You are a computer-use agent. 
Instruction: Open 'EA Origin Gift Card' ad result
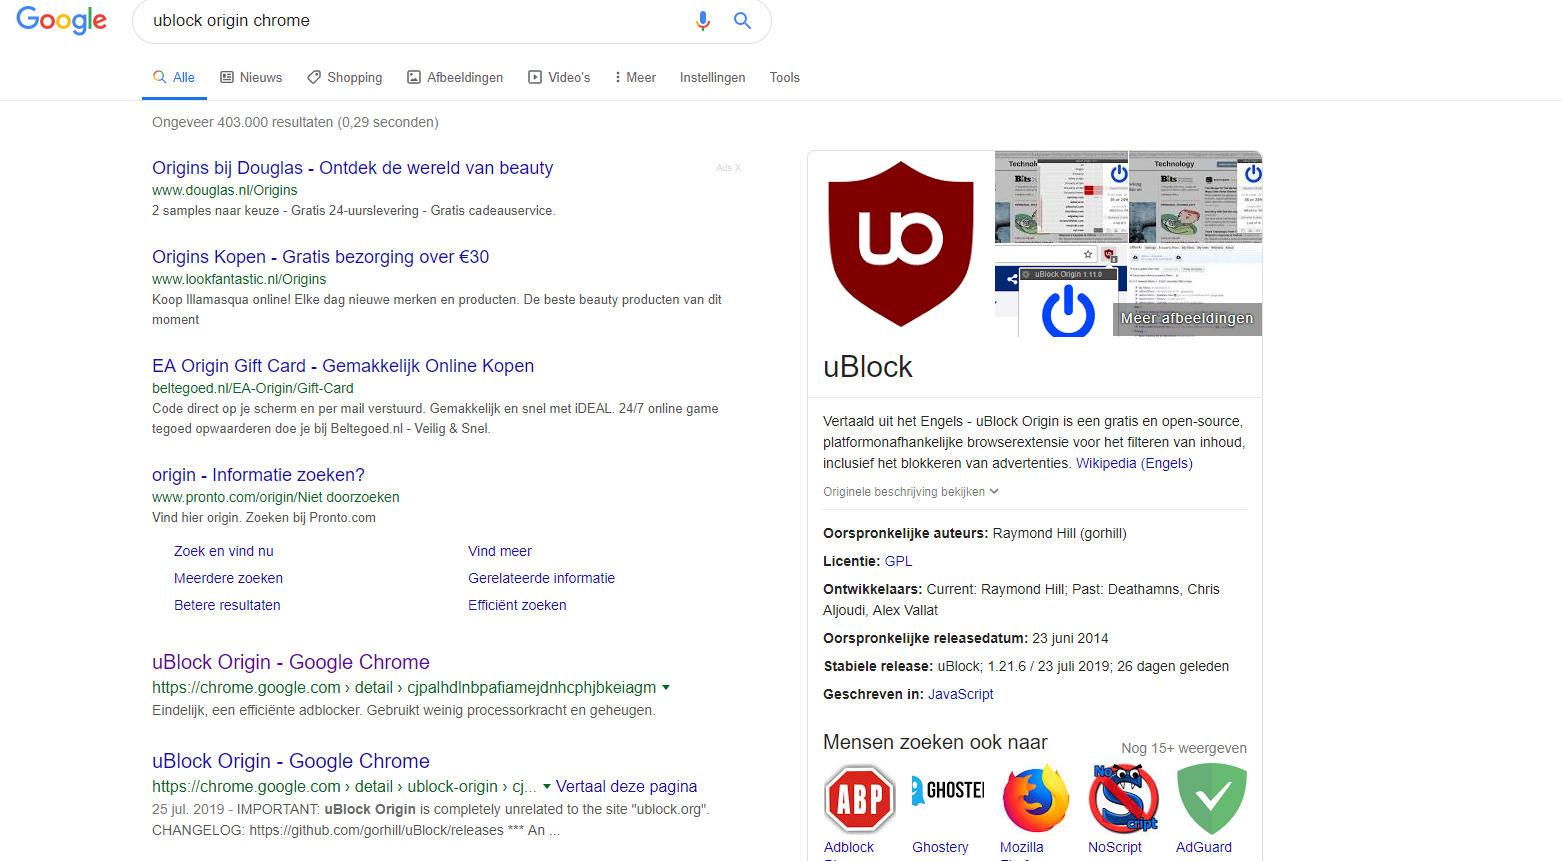[x=343, y=366]
